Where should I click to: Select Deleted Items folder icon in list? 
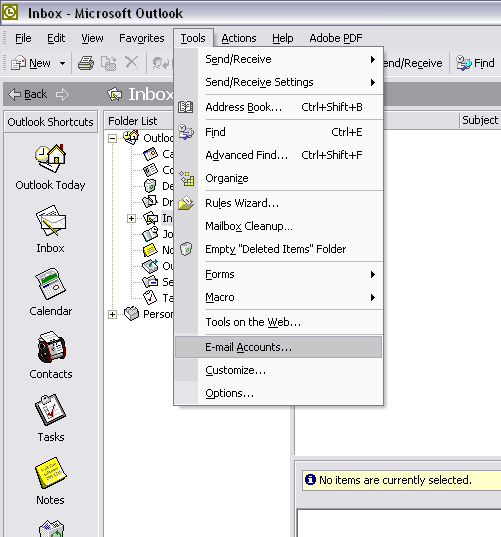tap(150, 186)
